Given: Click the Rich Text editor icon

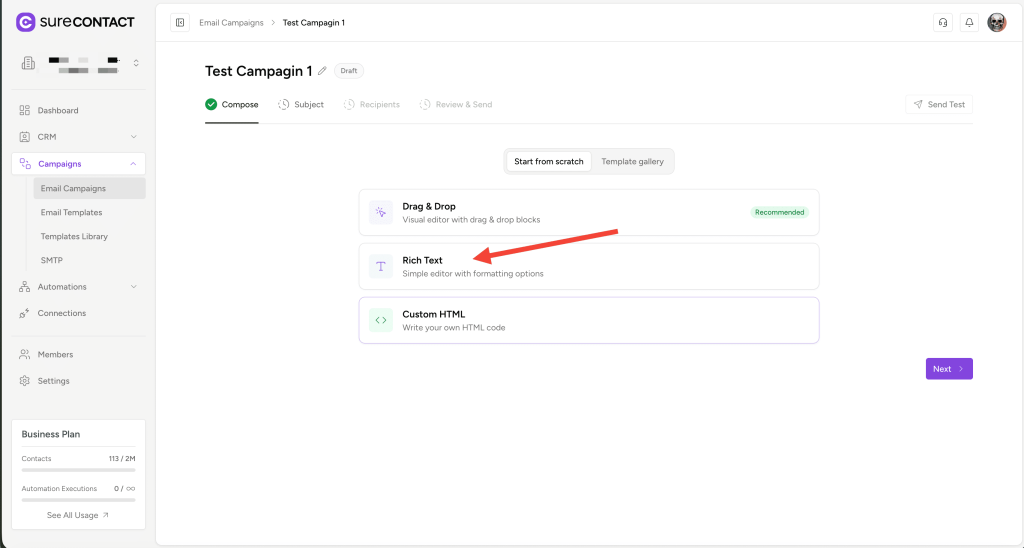Looking at the screenshot, I should [381, 266].
